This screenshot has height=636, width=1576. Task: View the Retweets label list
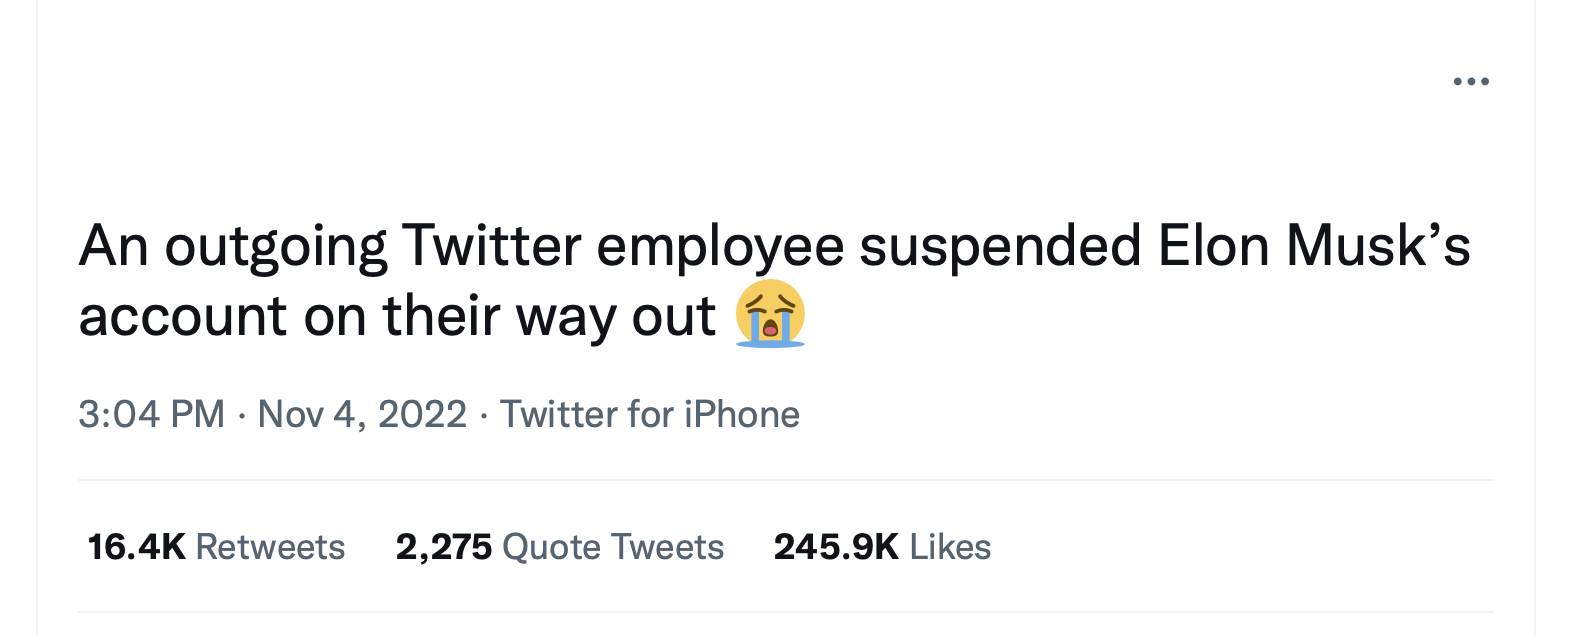(270, 547)
